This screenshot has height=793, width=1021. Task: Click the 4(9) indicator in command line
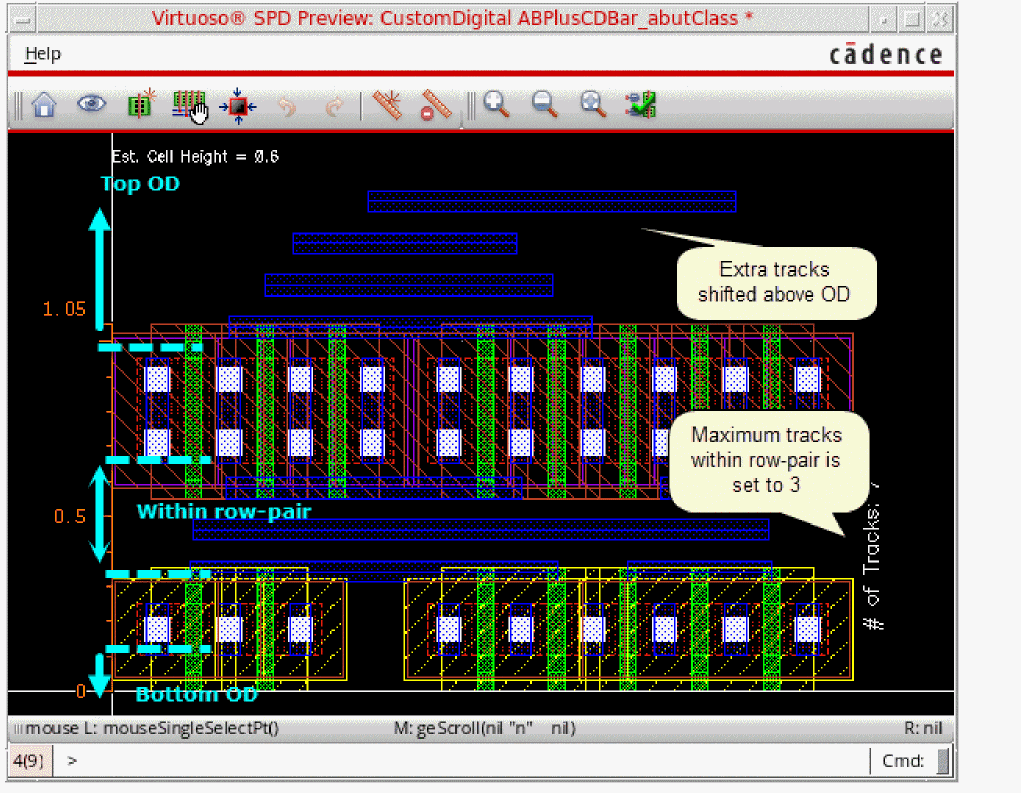click(x=28, y=760)
